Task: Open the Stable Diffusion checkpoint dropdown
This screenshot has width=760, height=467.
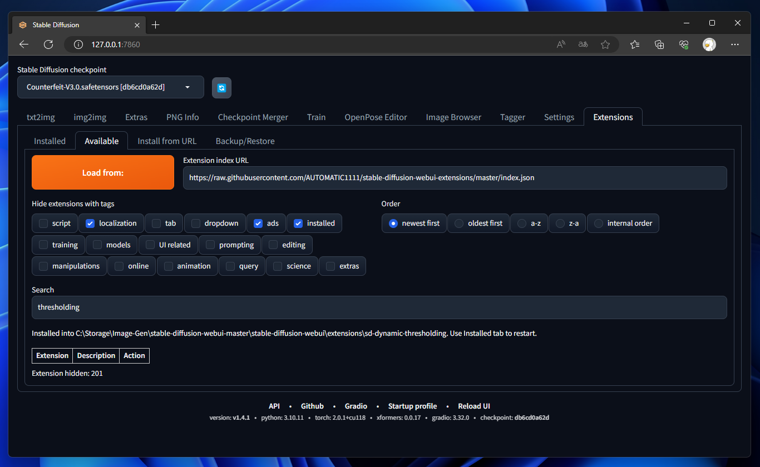Action: pyautogui.click(x=111, y=87)
